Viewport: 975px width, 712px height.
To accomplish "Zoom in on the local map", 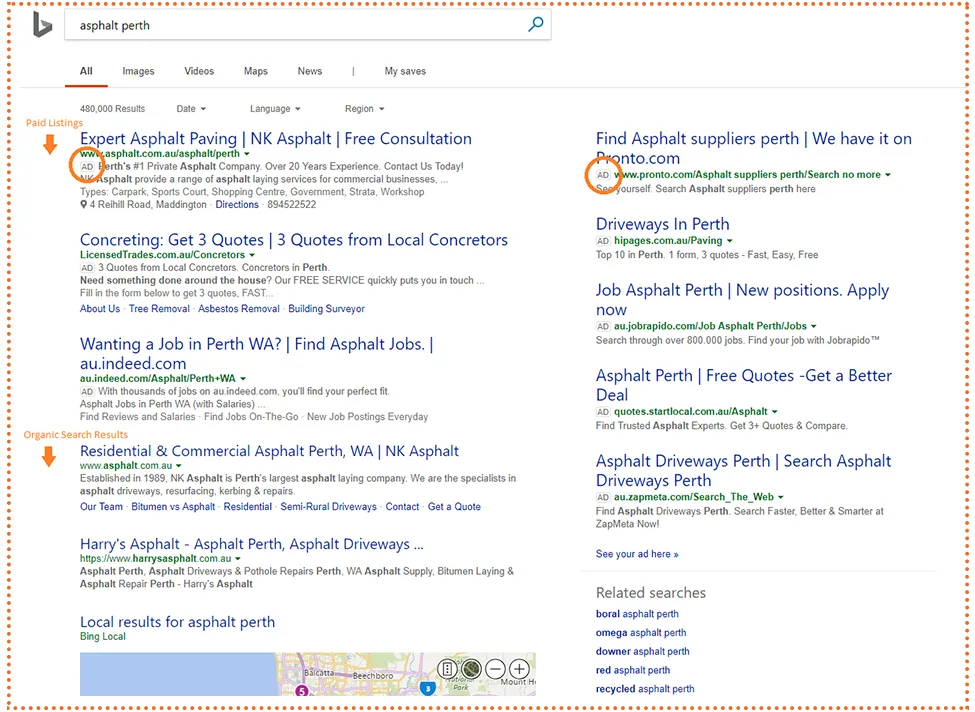I will tap(519, 669).
